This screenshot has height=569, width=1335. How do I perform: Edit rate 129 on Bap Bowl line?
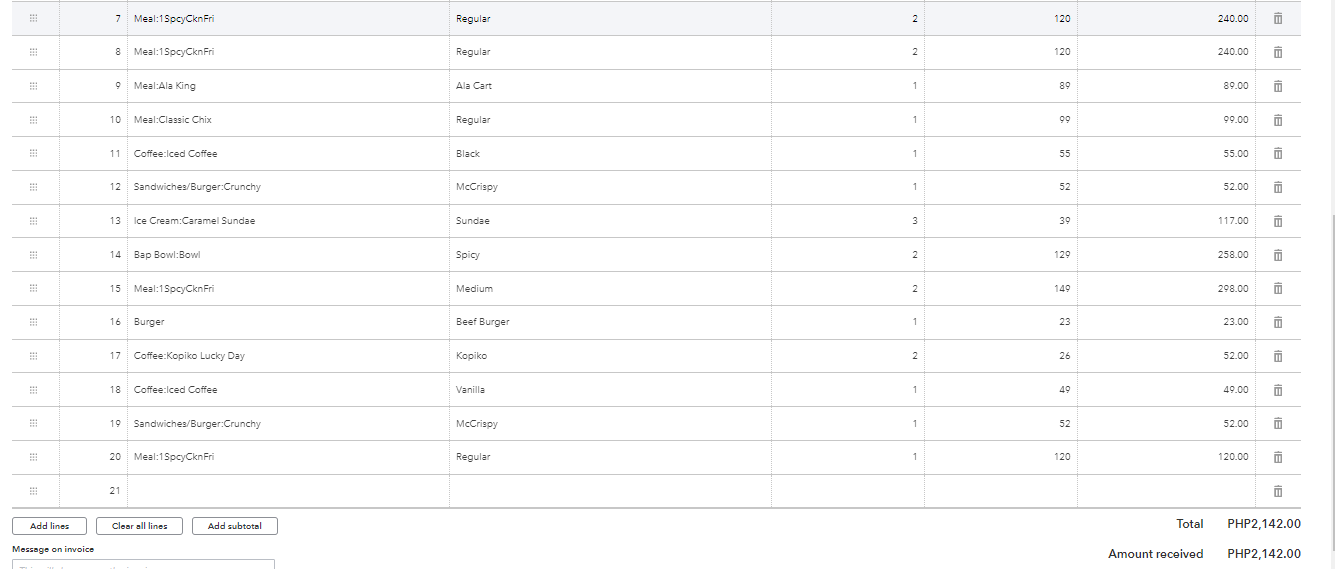[1001, 255]
